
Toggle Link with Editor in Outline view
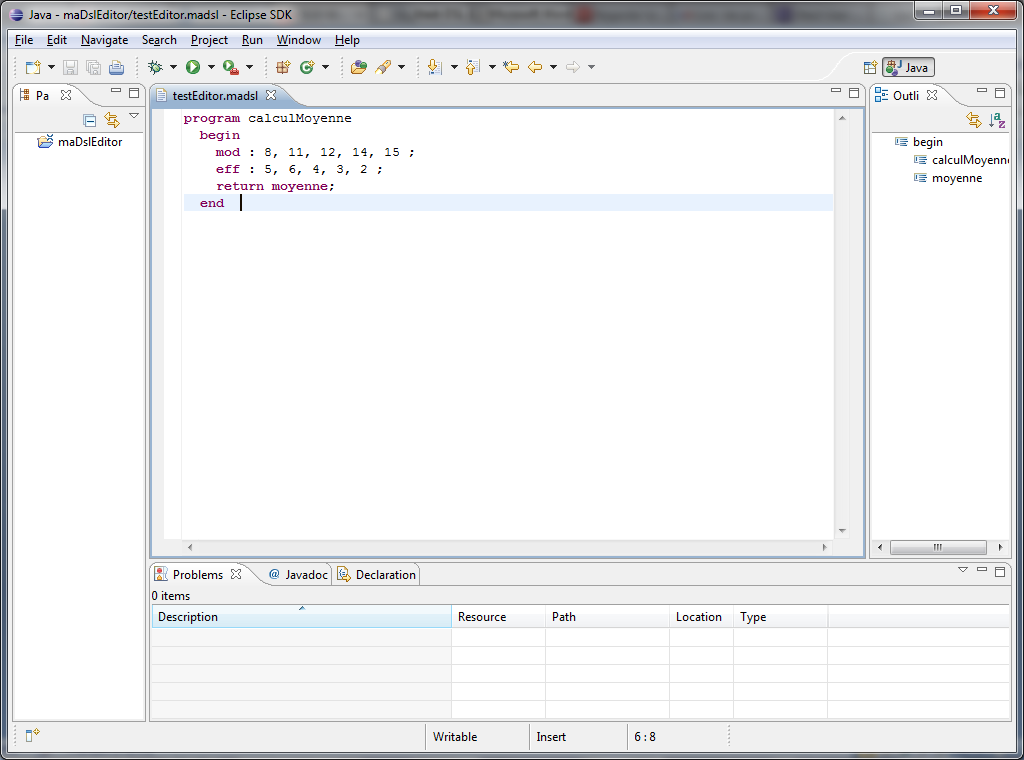(974, 120)
